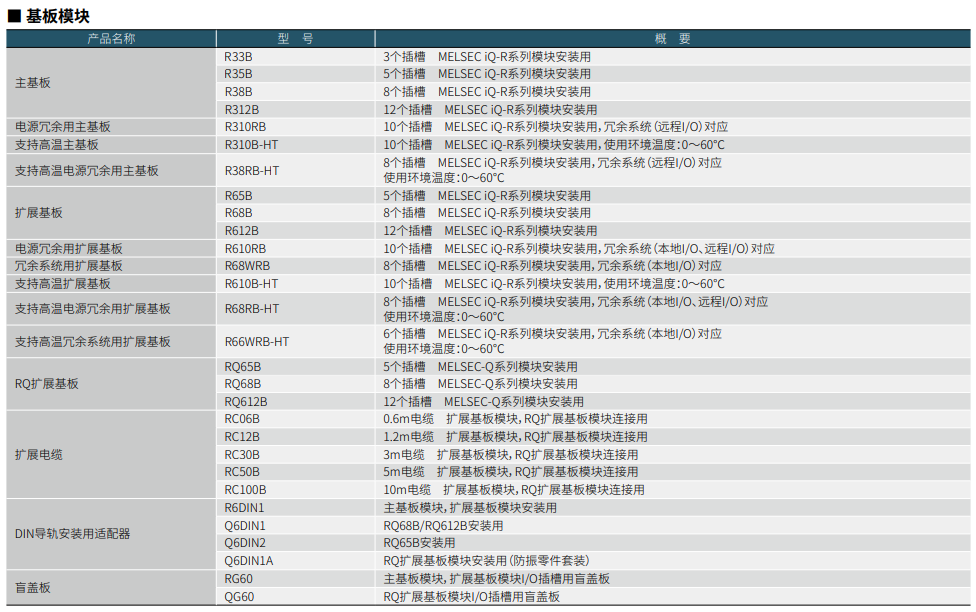Click the R312B description with 12个插槽
This screenshot has width=976, height=612.
pyautogui.click(x=490, y=110)
